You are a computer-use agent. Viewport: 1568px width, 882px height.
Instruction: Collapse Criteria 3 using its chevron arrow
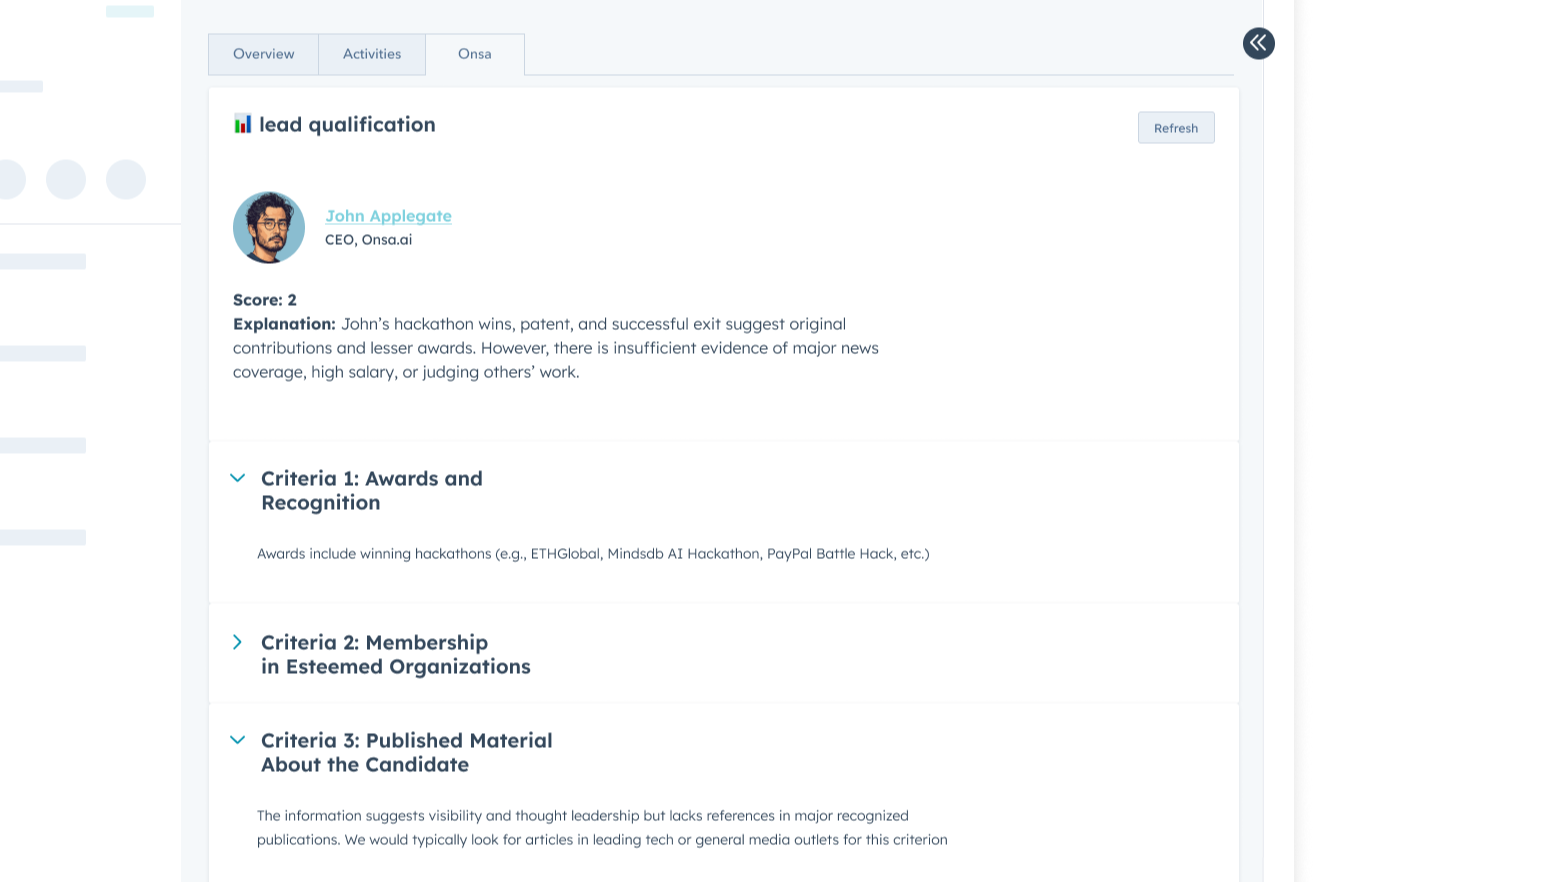point(238,740)
